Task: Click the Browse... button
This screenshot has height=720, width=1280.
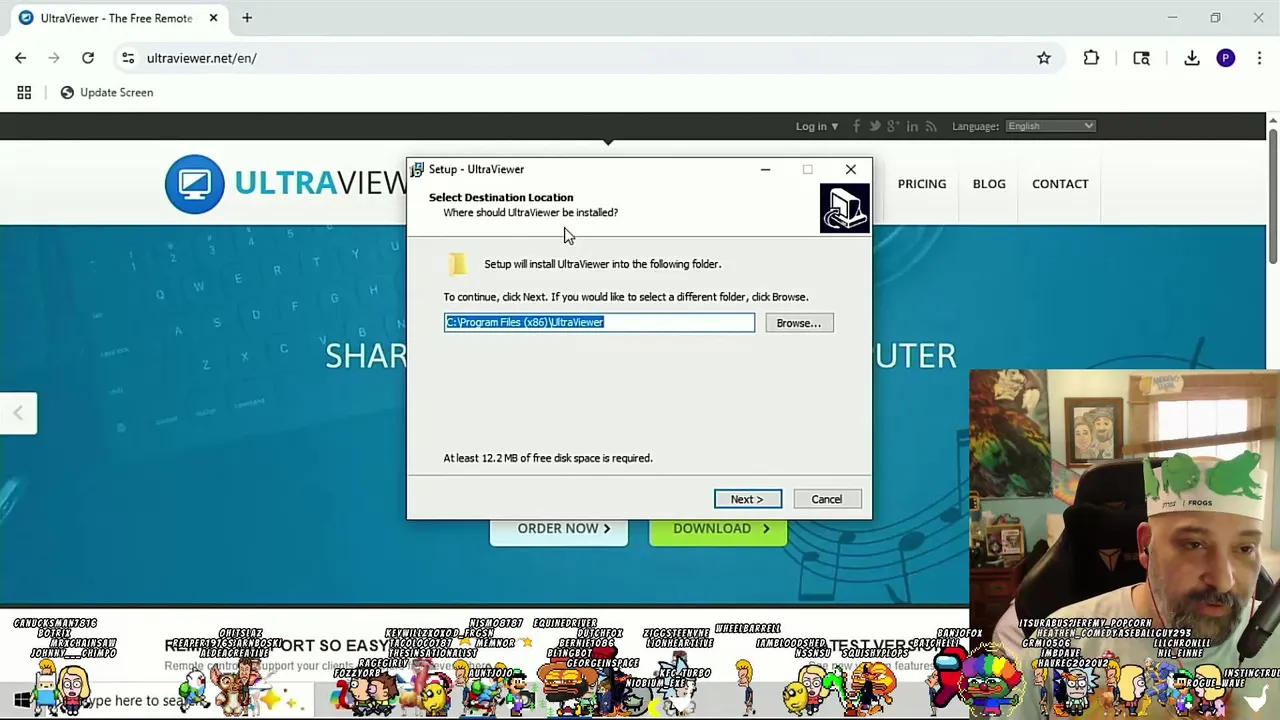Action: 798,323
